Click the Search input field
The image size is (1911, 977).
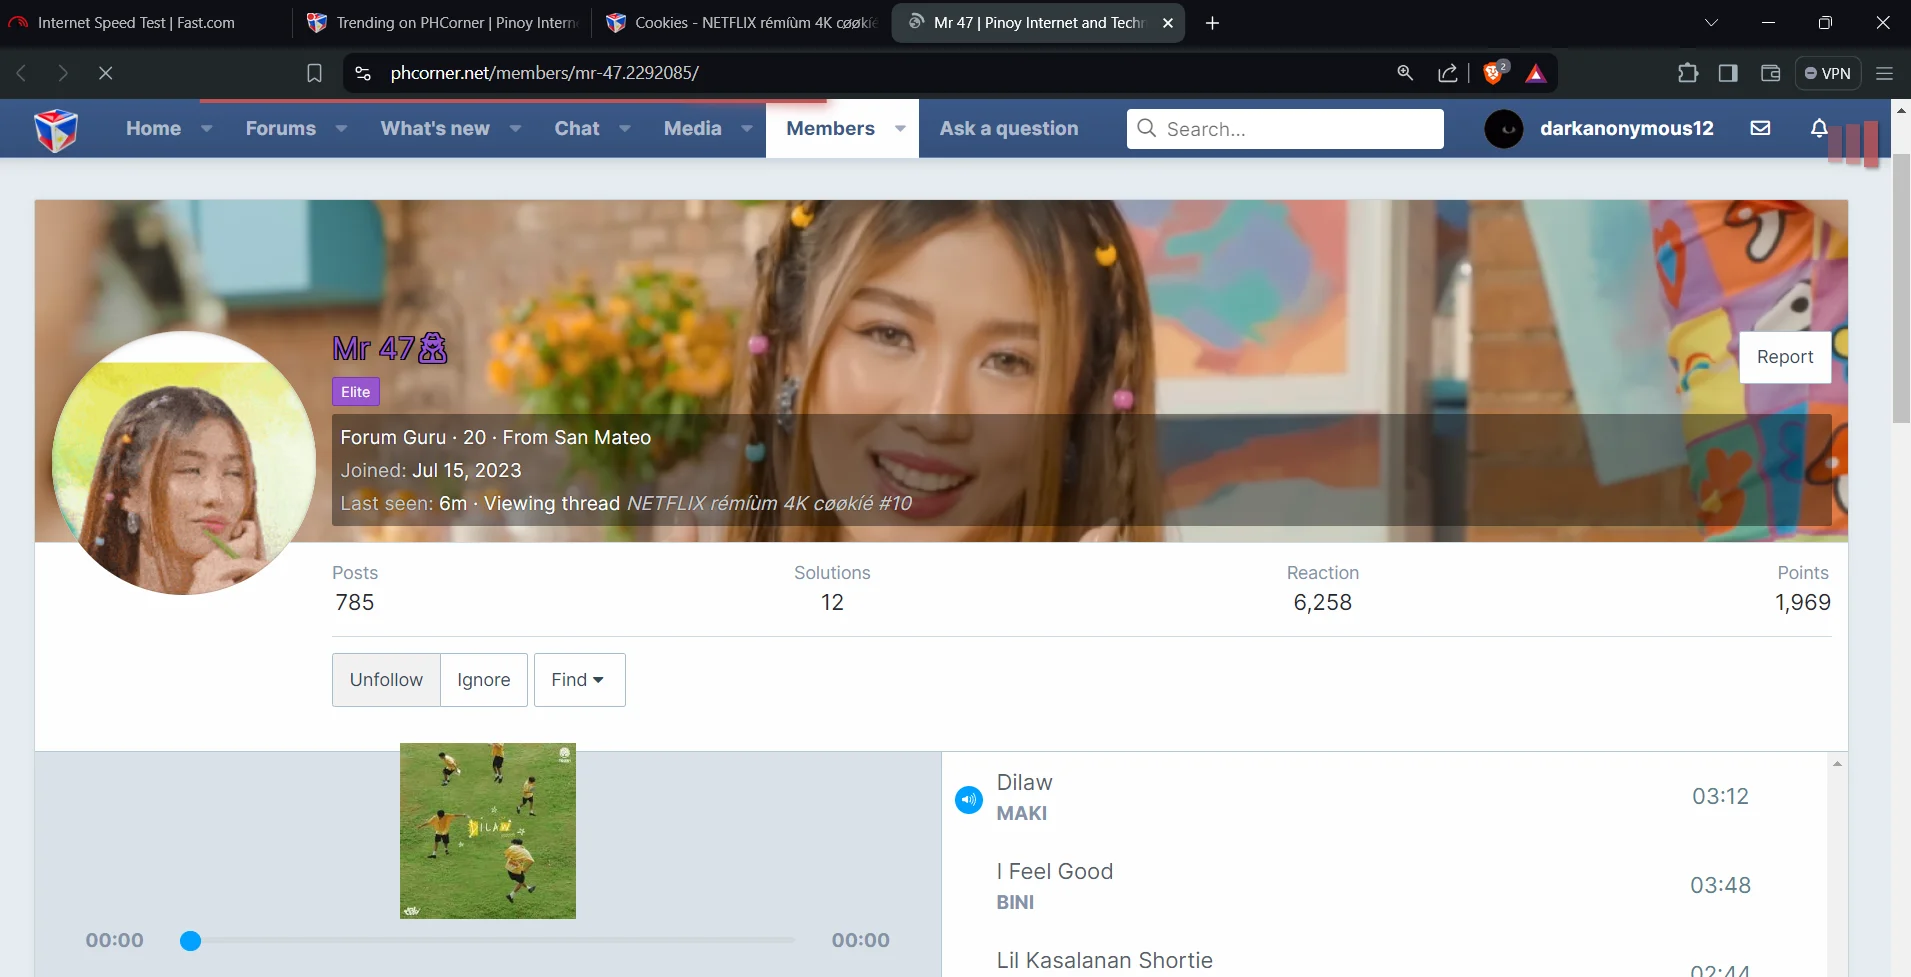[x=1285, y=128]
